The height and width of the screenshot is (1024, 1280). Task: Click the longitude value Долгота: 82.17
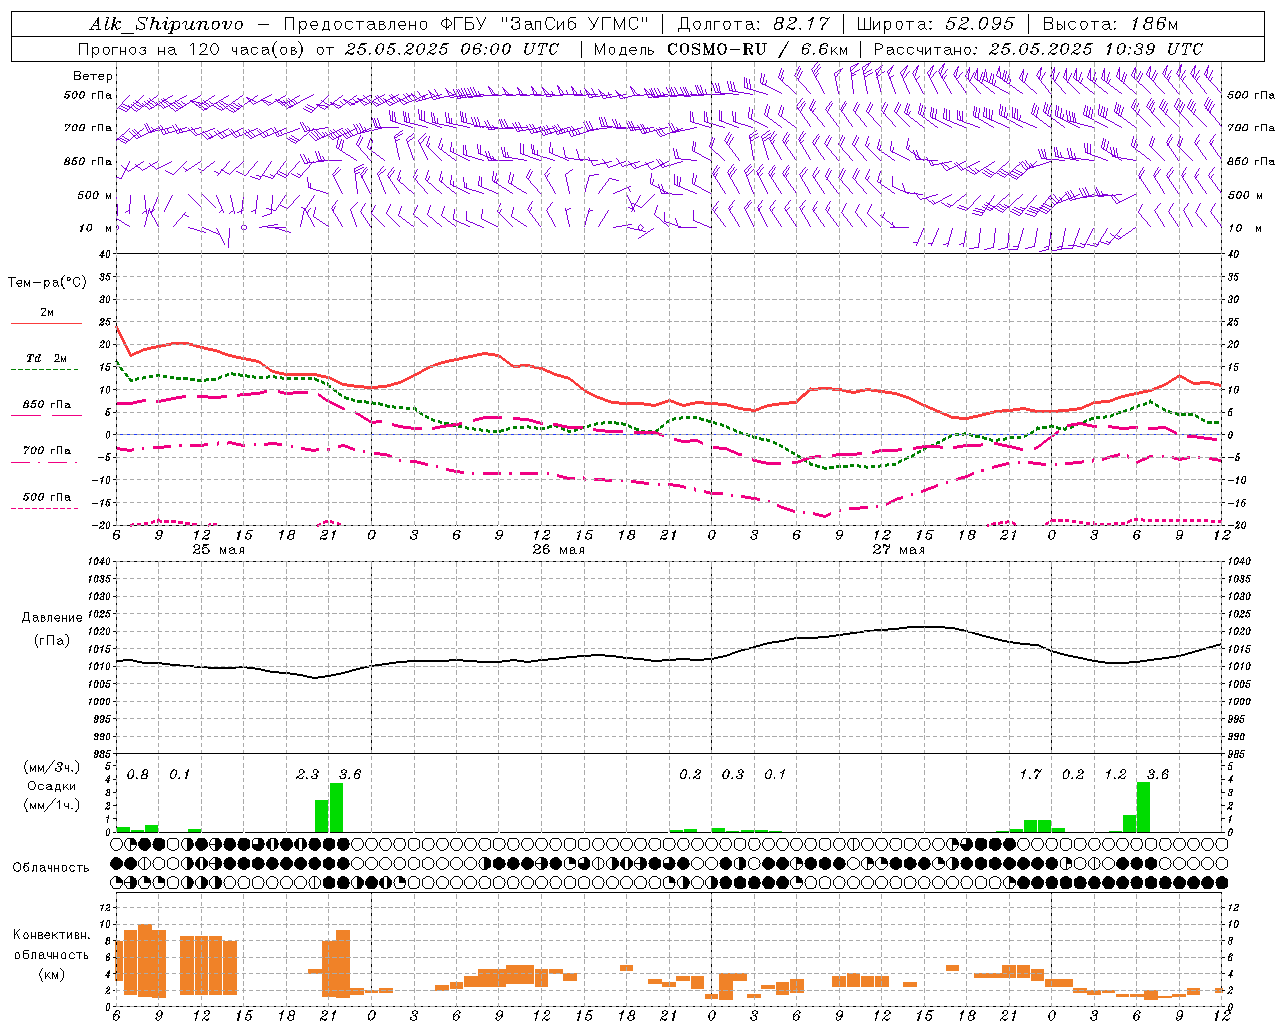(754, 24)
